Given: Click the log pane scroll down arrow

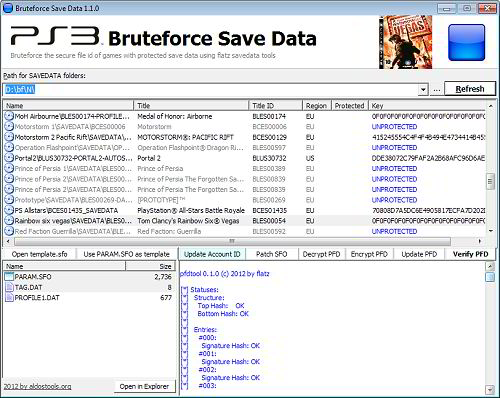Looking at the screenshot, I should coord(490,389).
